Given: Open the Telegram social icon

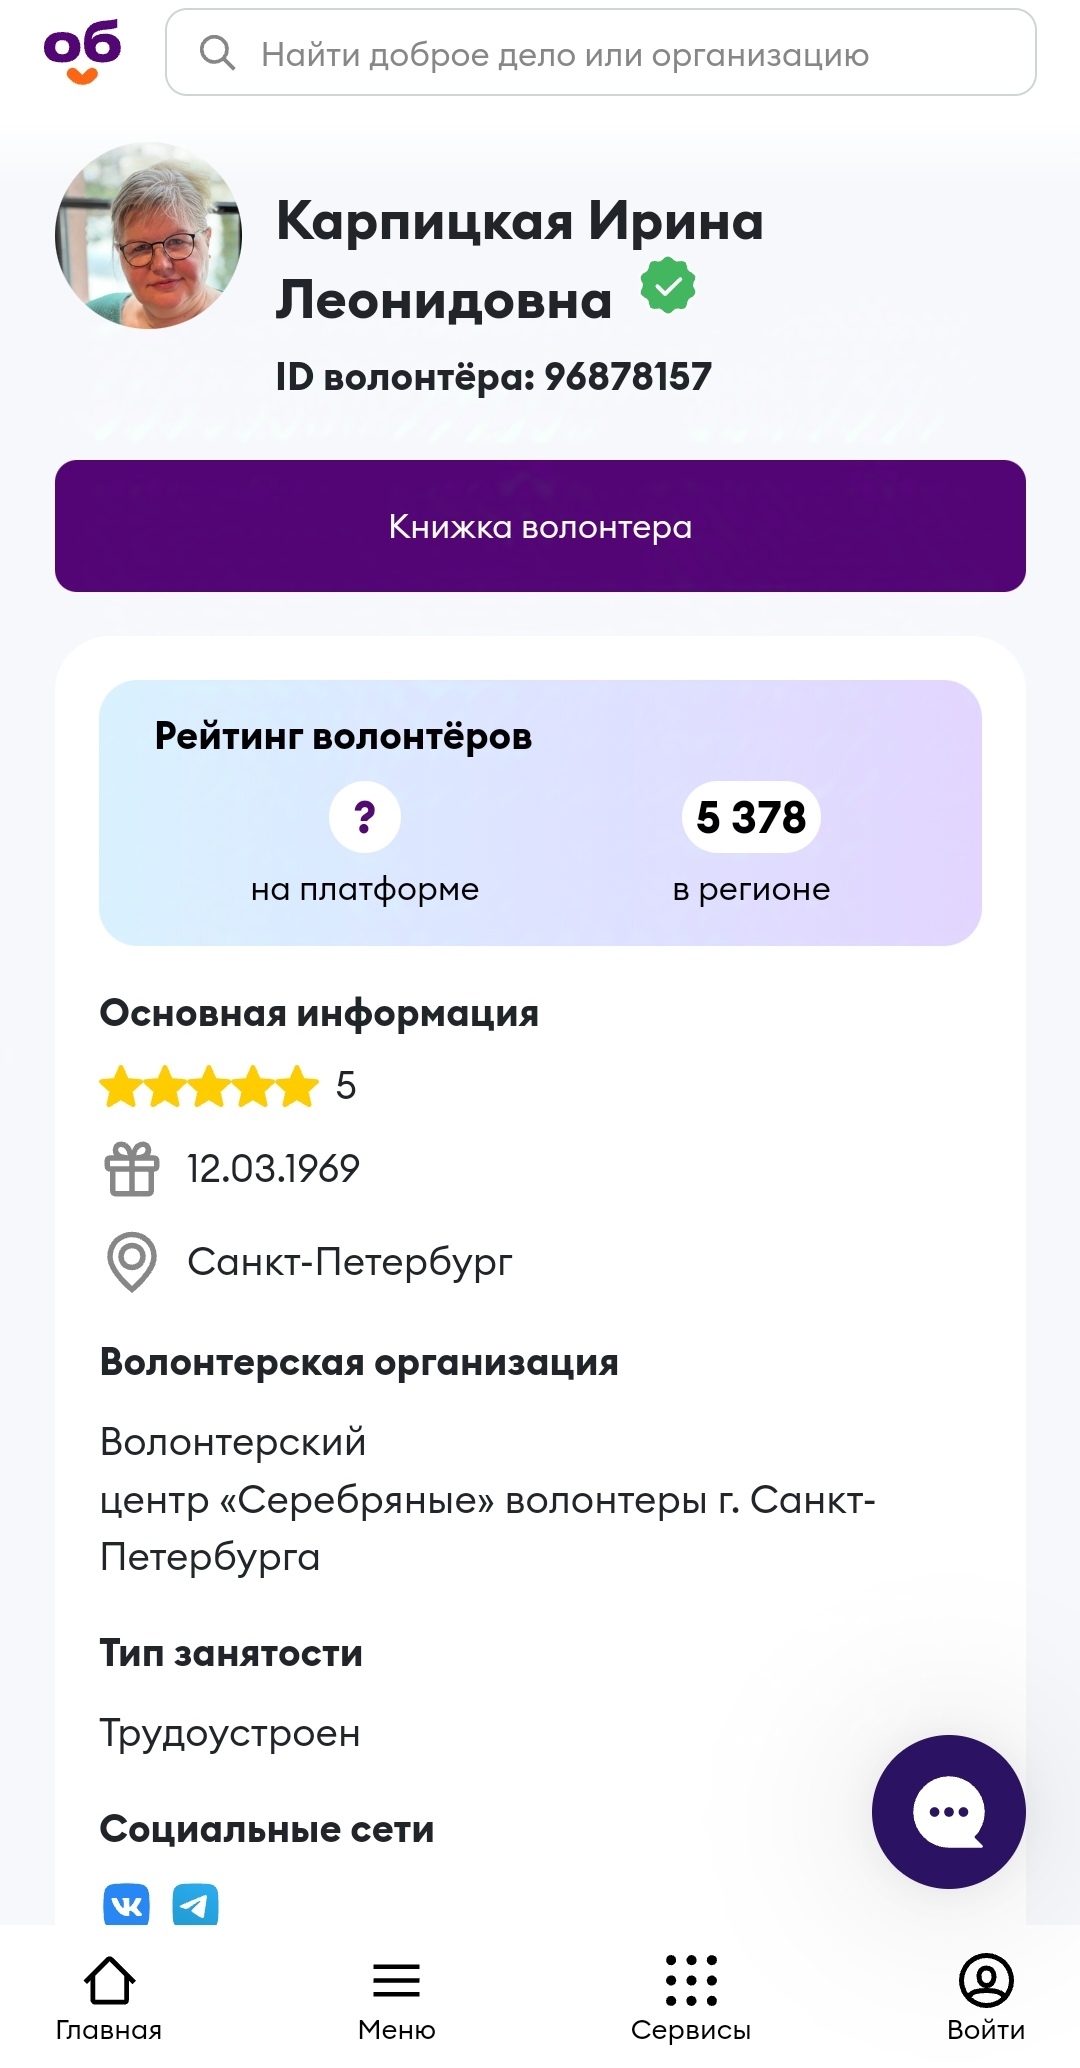Looking at the screenshot, I should click(195, 1904).
